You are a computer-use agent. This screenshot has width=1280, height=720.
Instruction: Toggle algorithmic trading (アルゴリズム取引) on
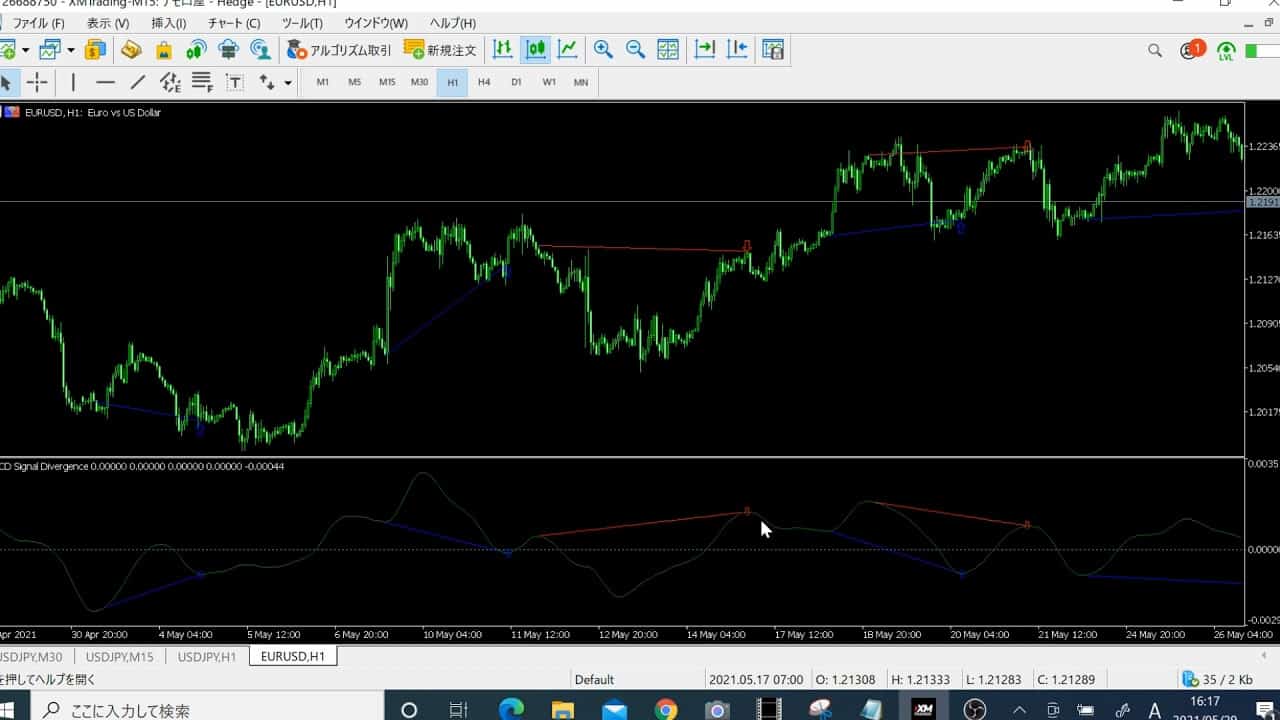(339, 49)
